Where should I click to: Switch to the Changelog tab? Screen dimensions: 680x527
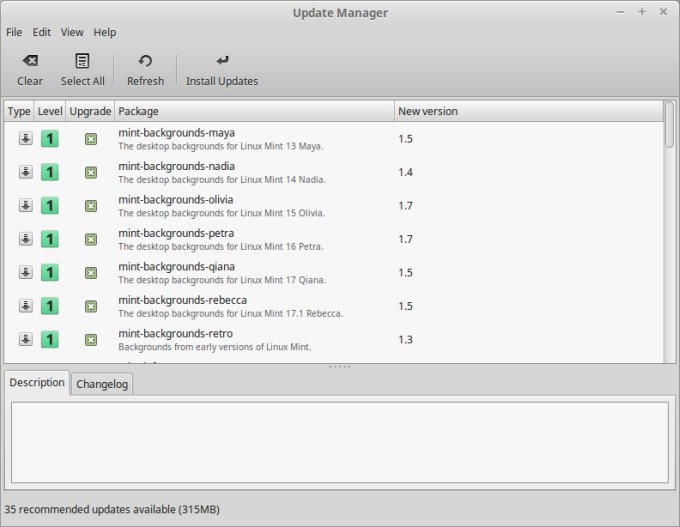(x=102, y=384)
